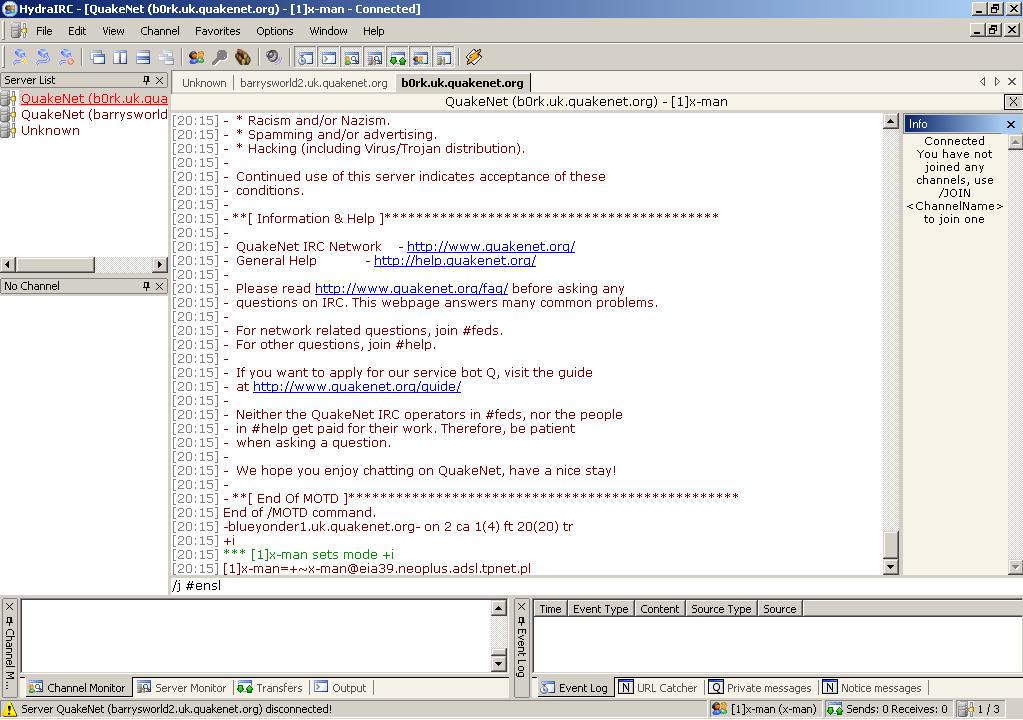Click the server icon beside QuakeNet (b0rk.uk.qua
This screenshot has width=1023, height=720.
coord(8,98)
